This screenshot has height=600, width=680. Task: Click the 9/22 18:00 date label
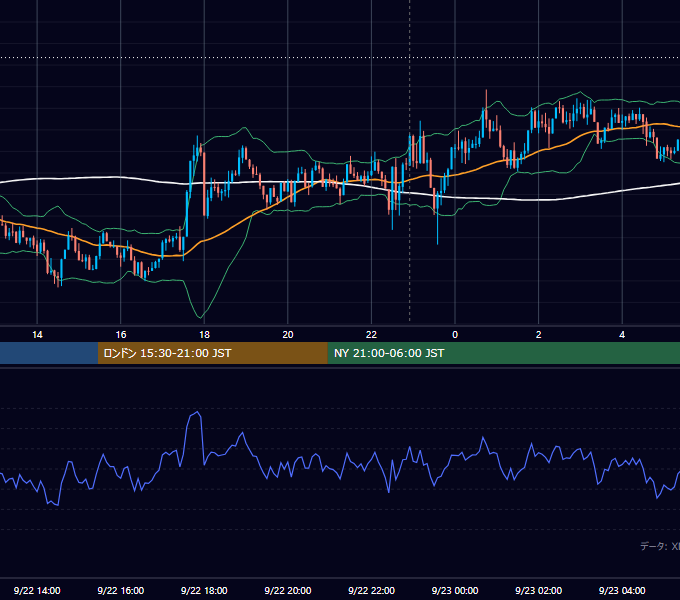pos(204,590)
